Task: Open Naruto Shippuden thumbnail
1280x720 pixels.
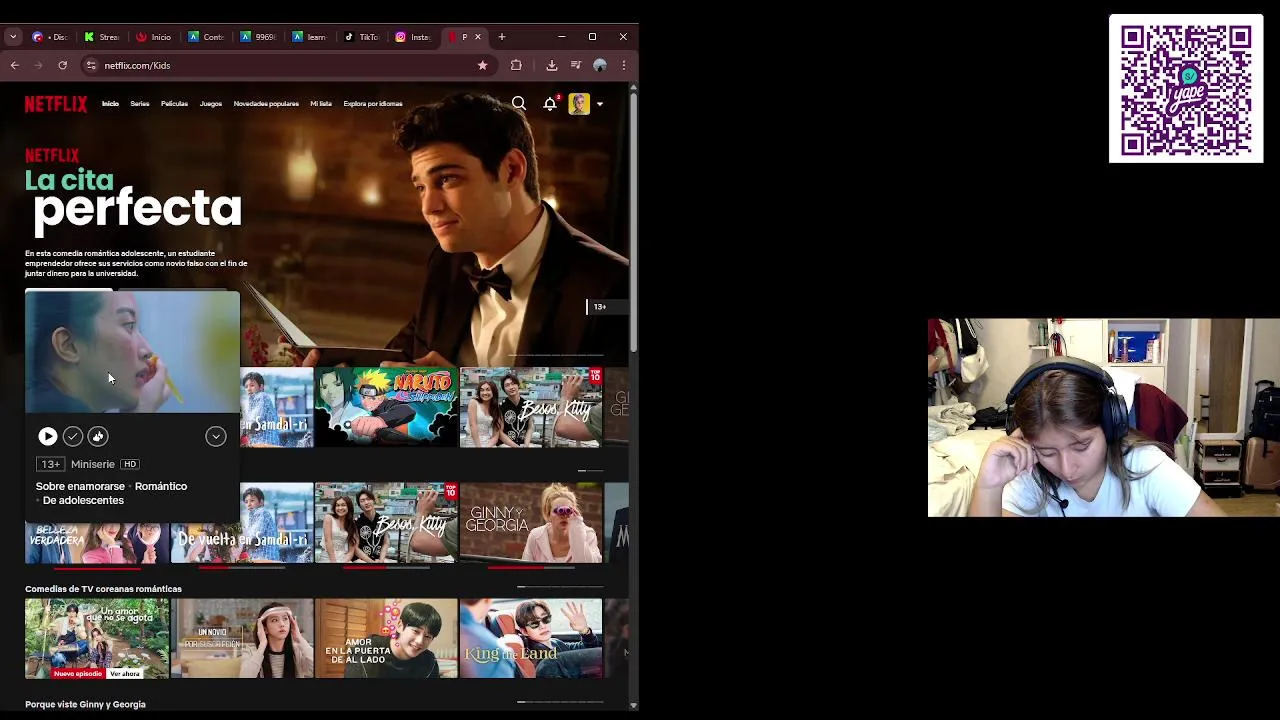Action: coord(386,407)
